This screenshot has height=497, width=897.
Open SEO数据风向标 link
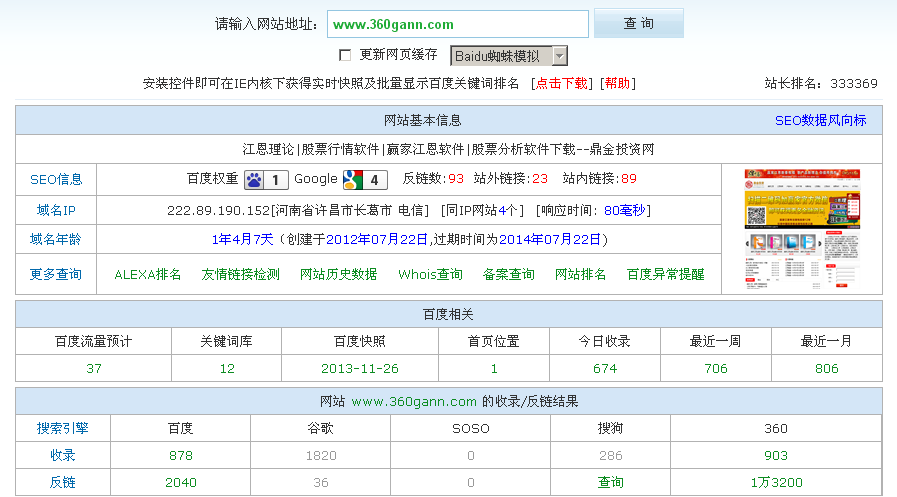coord(820,121)
